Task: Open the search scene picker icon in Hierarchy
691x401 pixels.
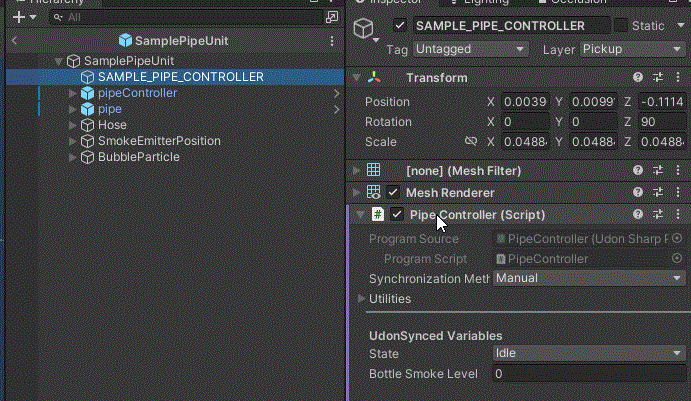Action: (331, 17)
